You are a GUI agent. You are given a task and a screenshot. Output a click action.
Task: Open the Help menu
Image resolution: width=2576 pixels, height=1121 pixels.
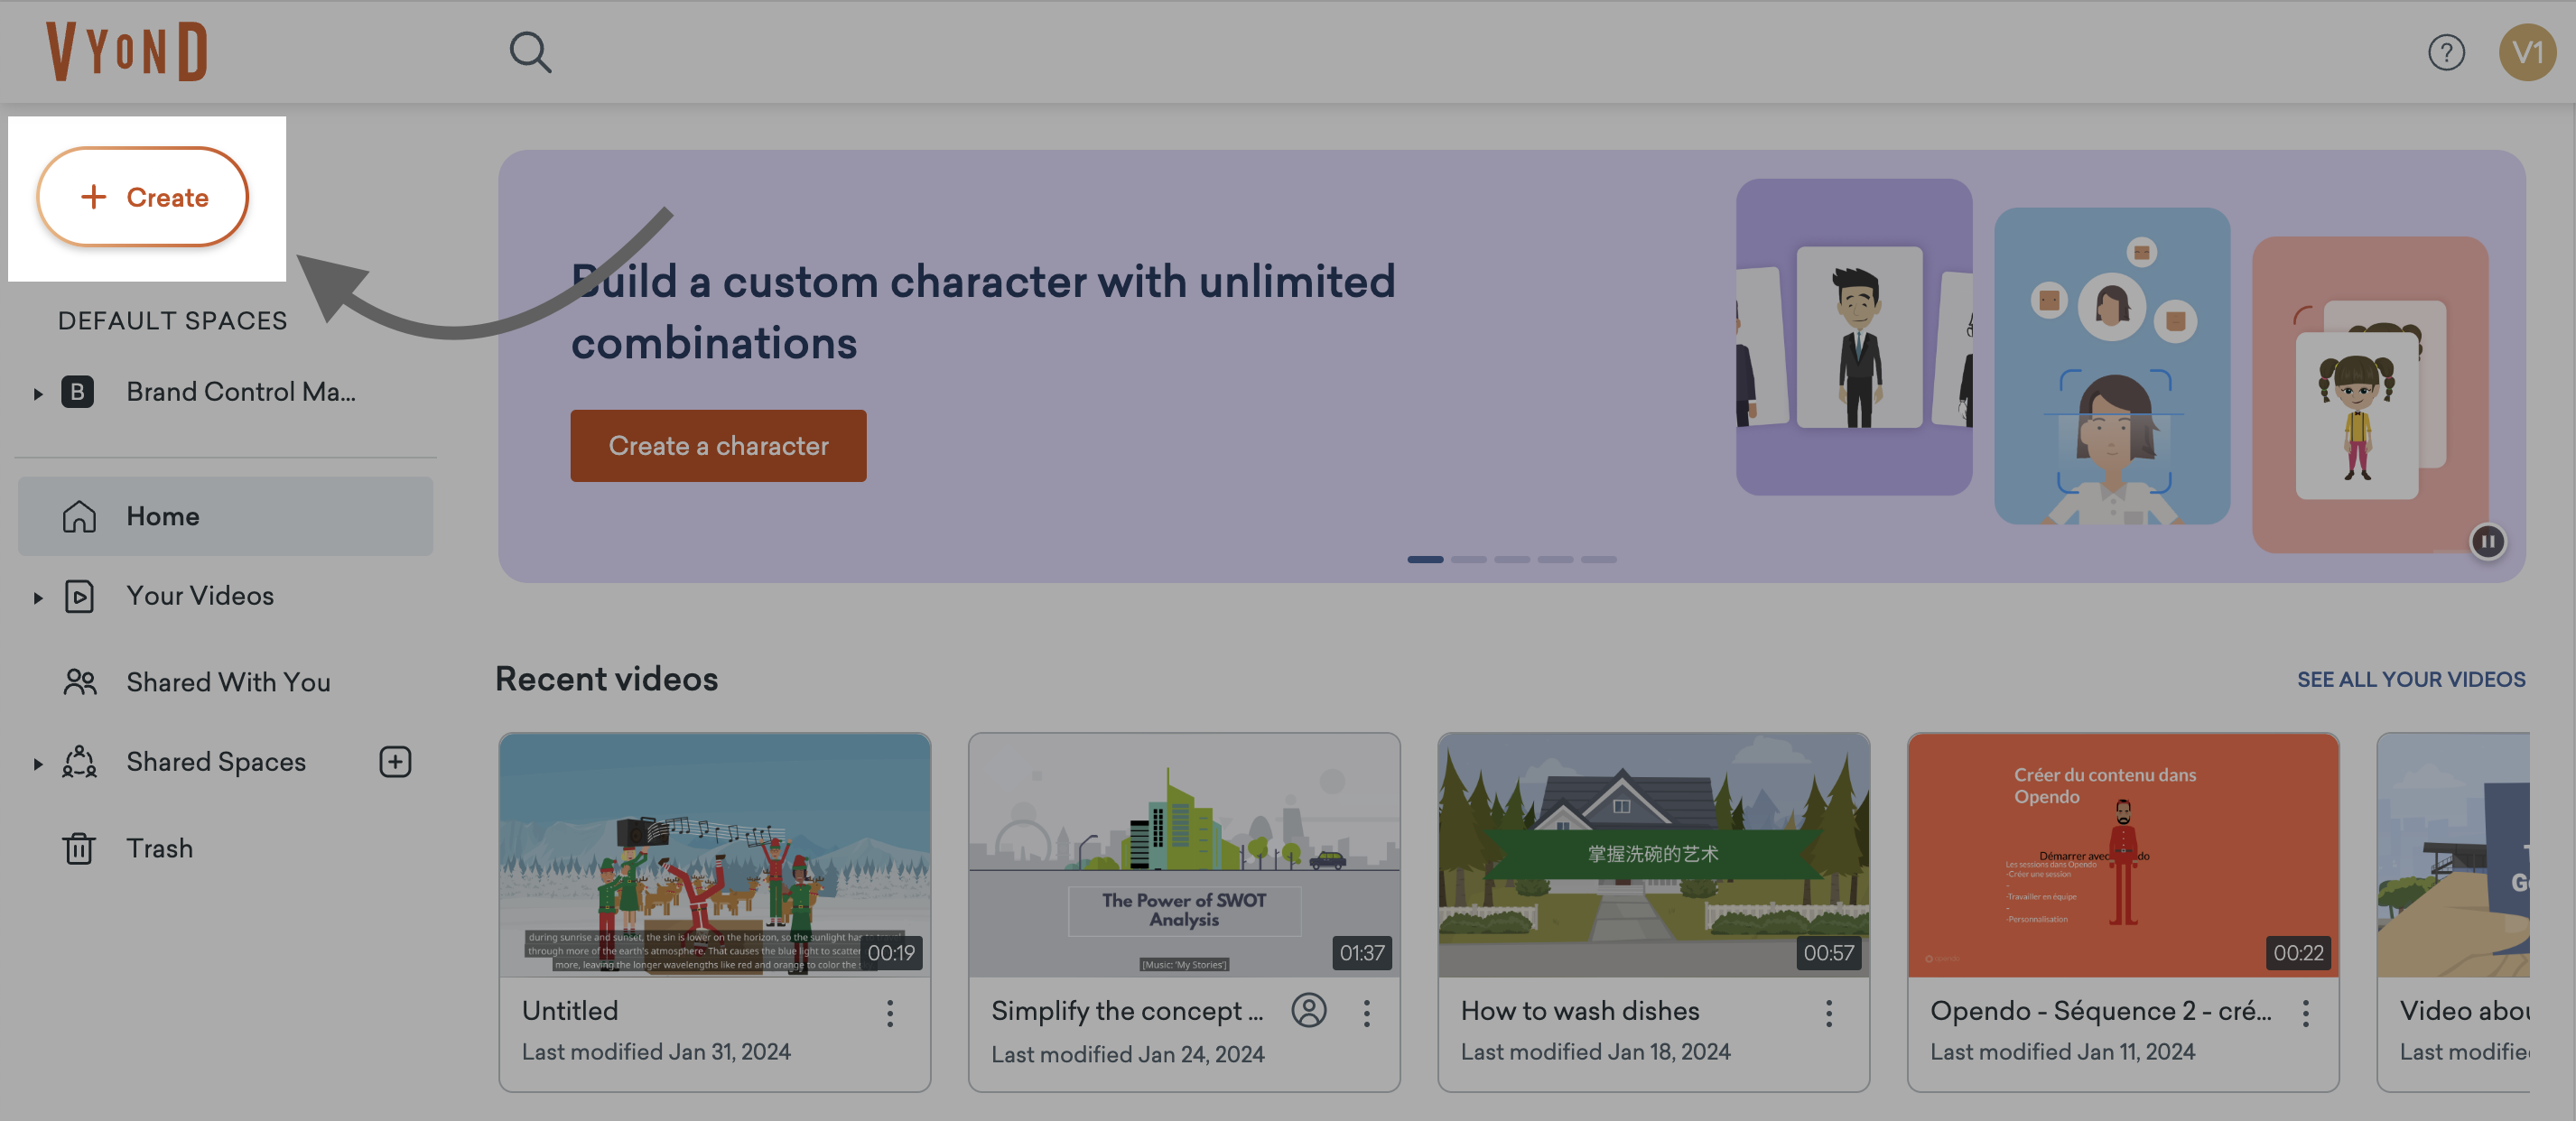(2447, 51)
